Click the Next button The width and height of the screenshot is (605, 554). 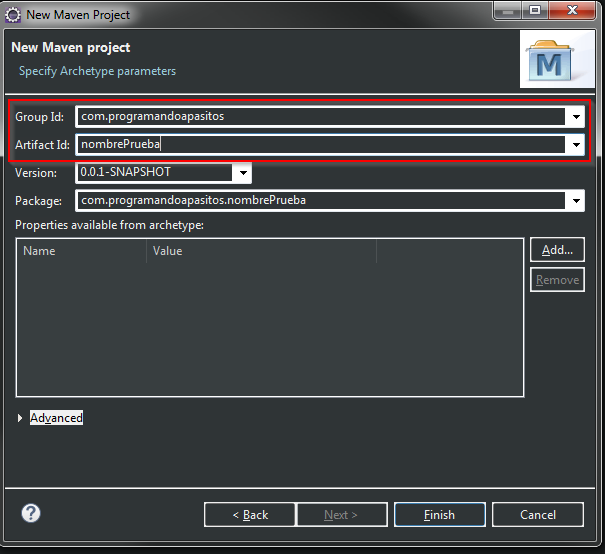pyautogui.click(x=341, y=515)
